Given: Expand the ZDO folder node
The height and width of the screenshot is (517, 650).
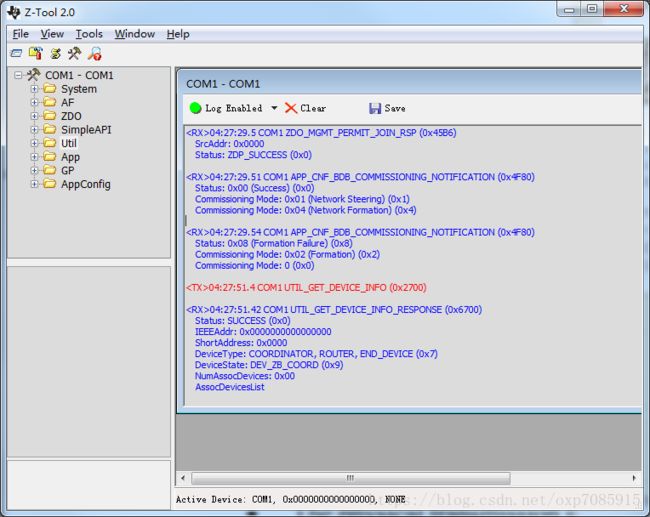Looking at the screenshot, I should pyautogui.click(x=34, y=116).
